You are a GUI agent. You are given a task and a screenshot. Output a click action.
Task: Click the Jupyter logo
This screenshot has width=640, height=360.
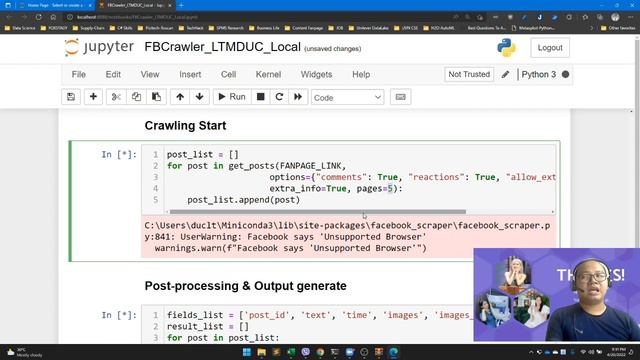pyautogui.click(x=99, y=47)
